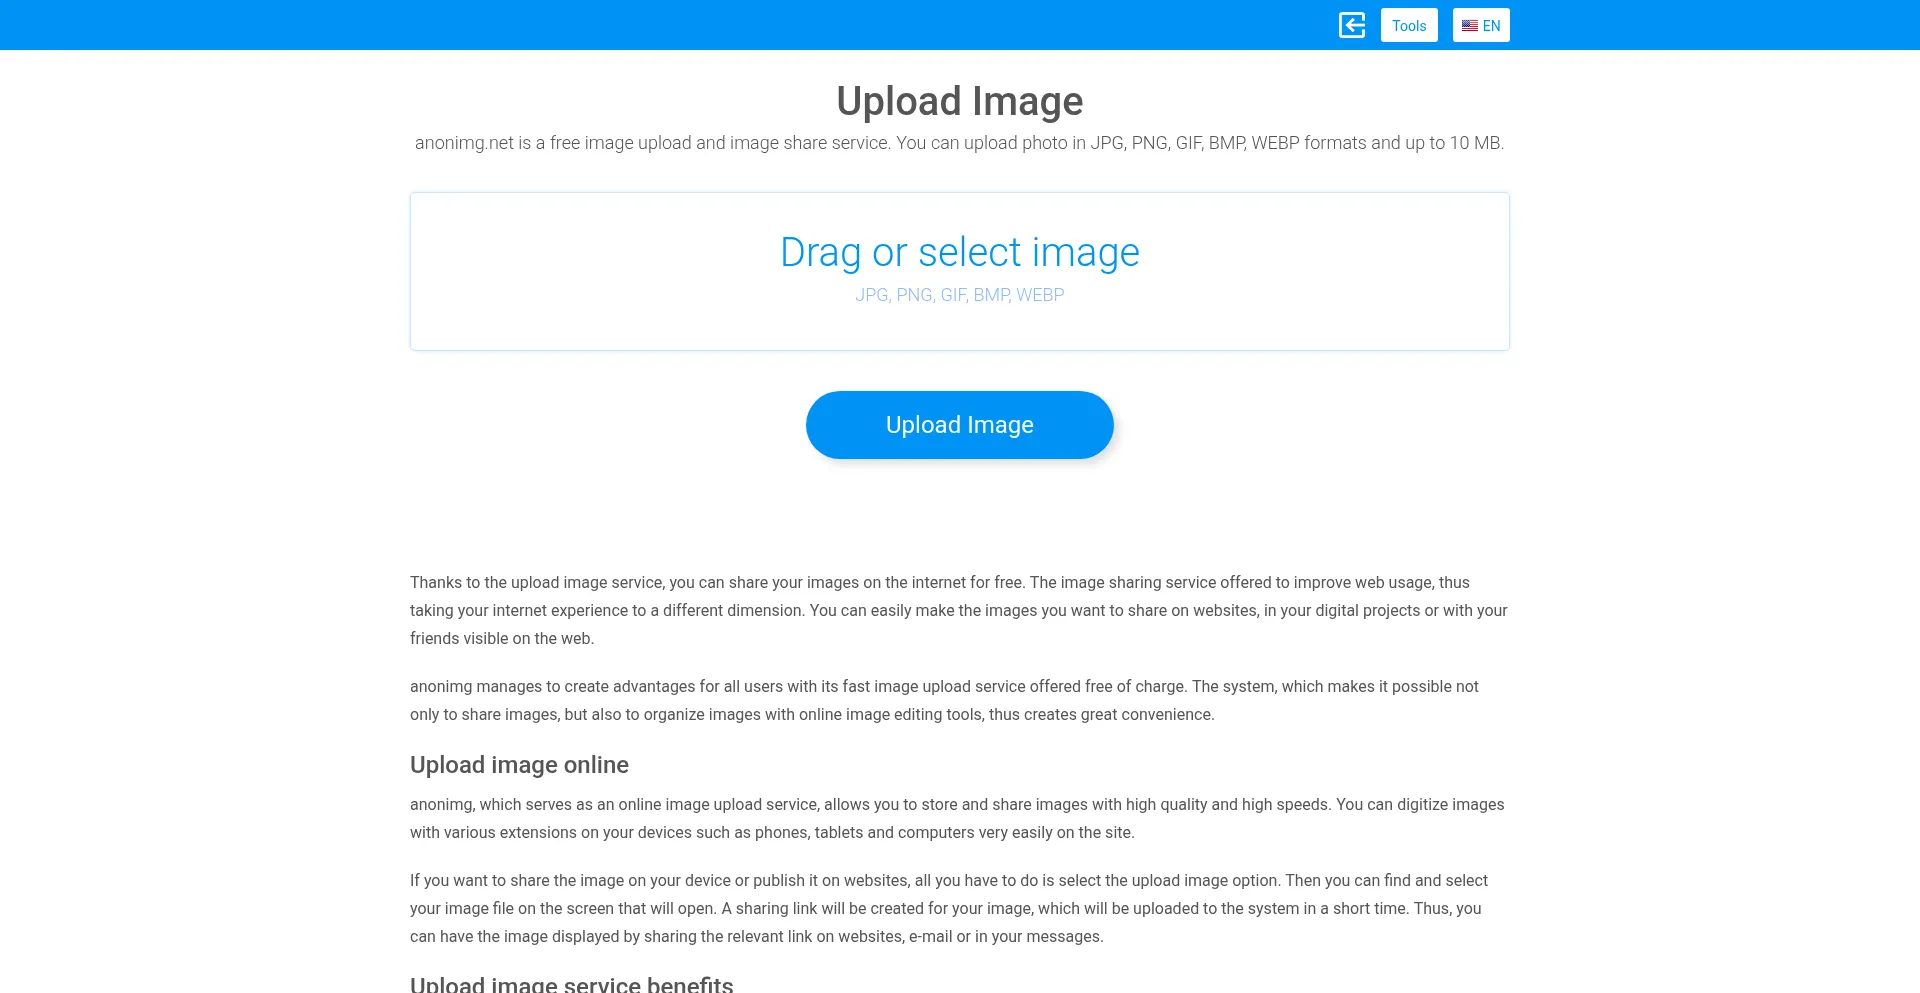Click the anonimg.net free service description line

coord(960,143)
